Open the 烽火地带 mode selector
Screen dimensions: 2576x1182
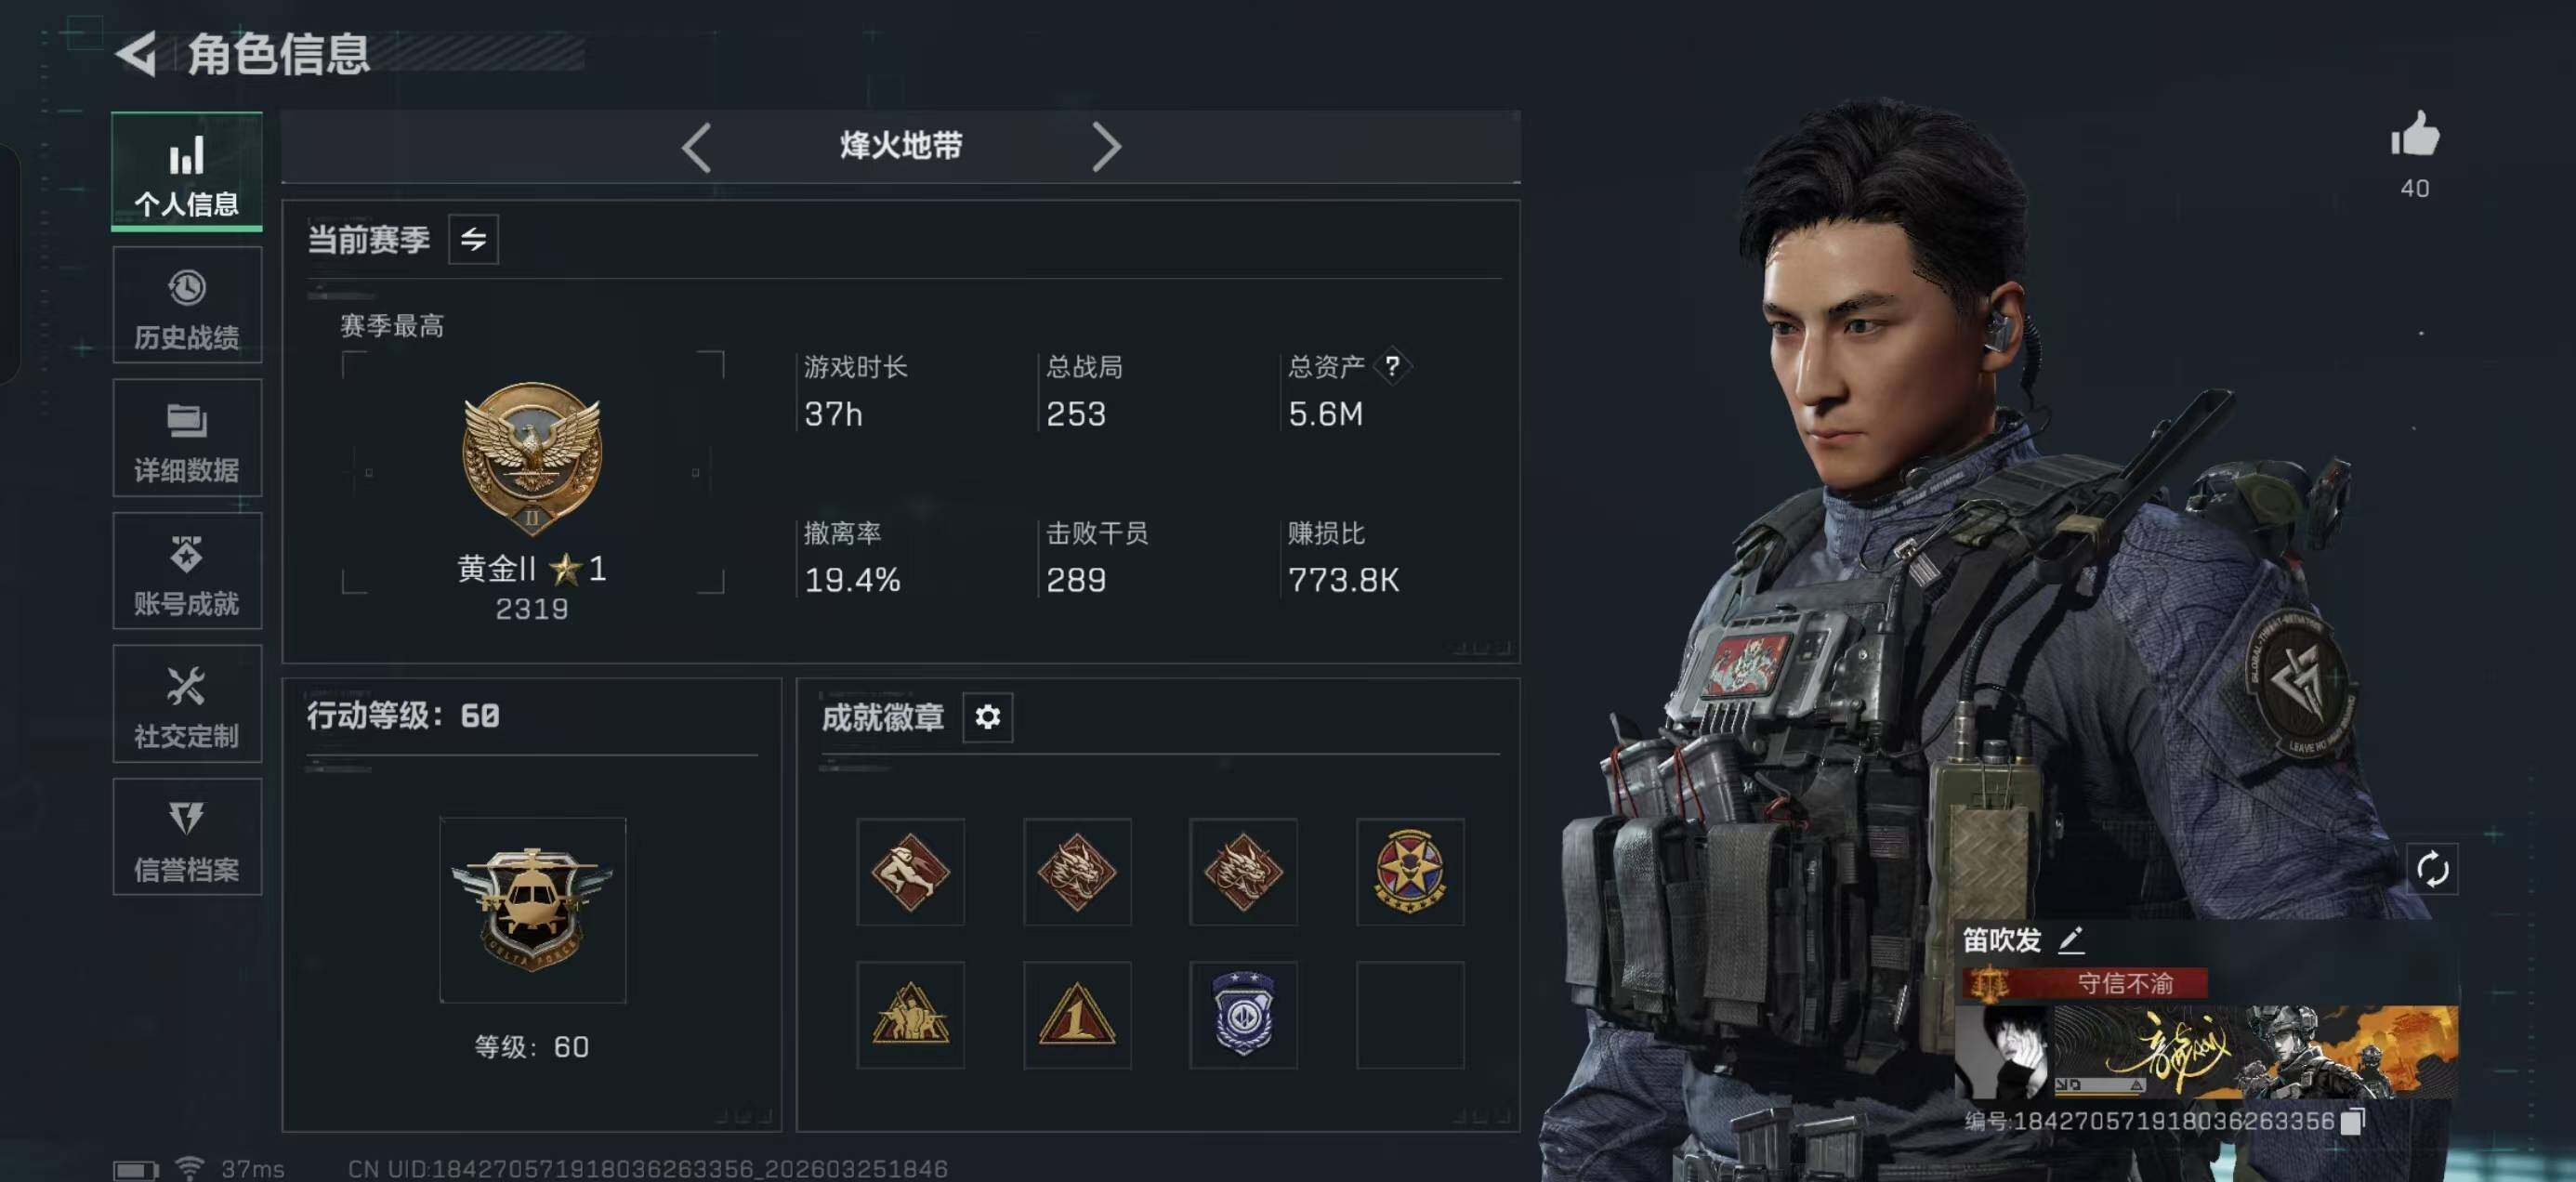coord(900,146)
